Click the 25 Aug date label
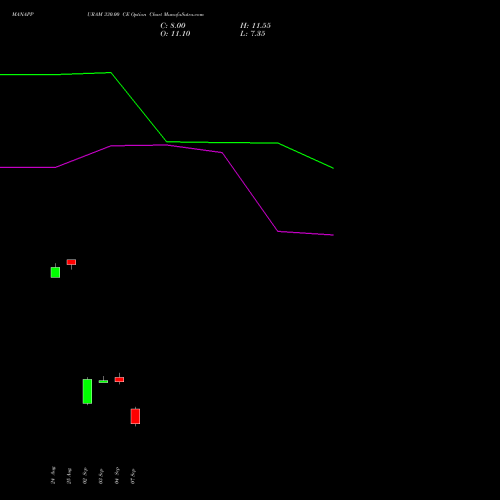 tap(69, 476)
